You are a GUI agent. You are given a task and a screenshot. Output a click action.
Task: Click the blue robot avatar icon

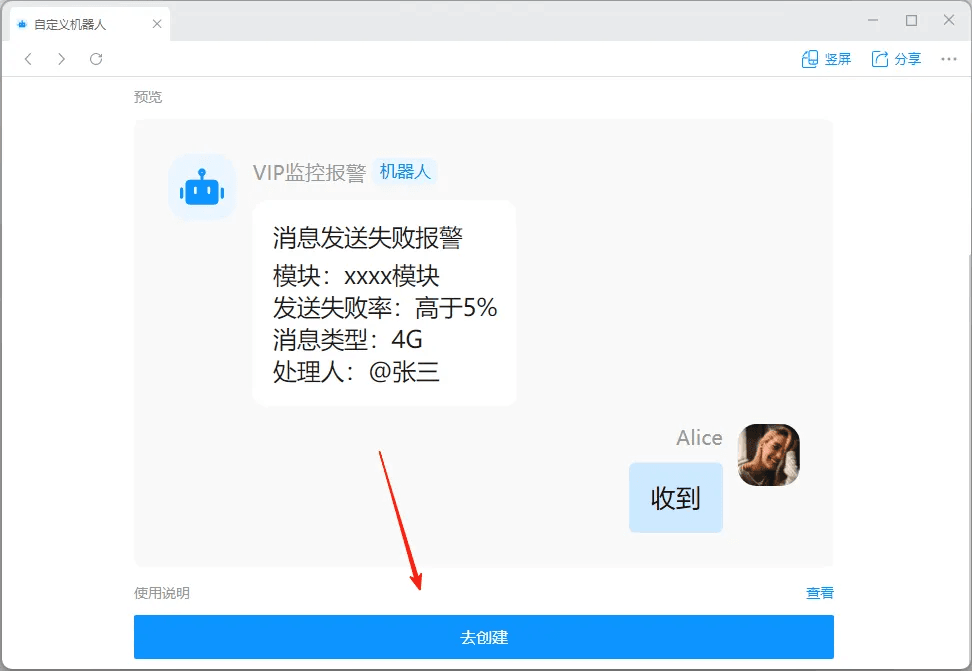click(x=202, y=187)
